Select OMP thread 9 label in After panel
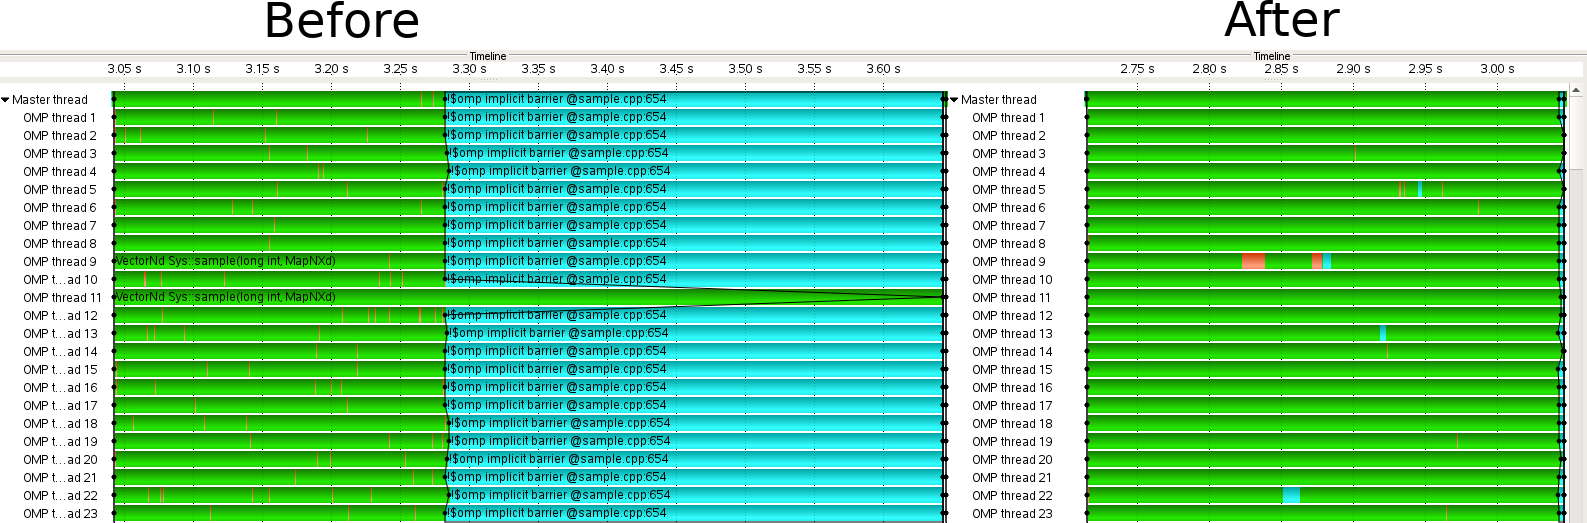 [x=1008, y=262]
